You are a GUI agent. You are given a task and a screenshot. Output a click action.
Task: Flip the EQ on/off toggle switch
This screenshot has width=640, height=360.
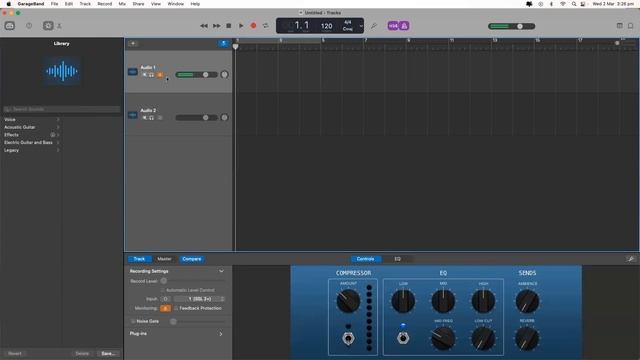(403, 338)
